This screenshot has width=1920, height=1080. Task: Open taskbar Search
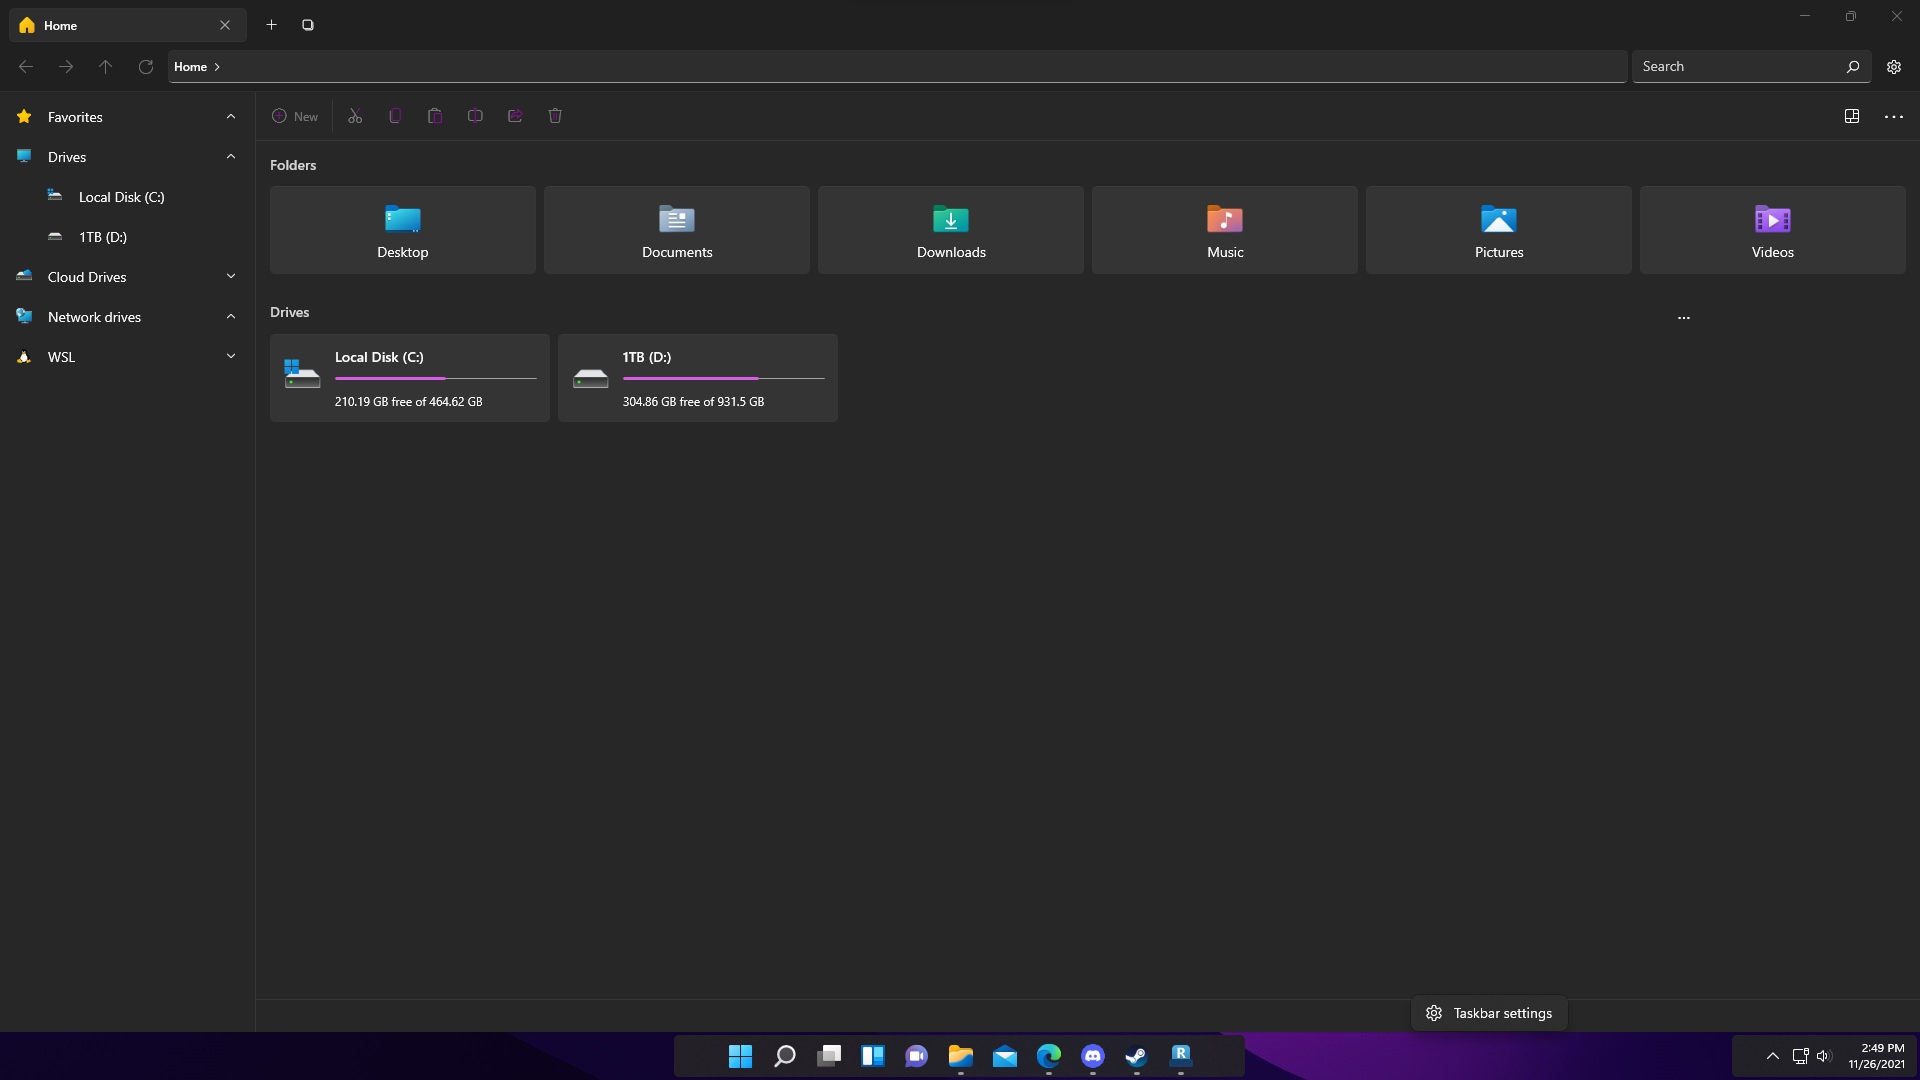click(x=785, y=1056)
